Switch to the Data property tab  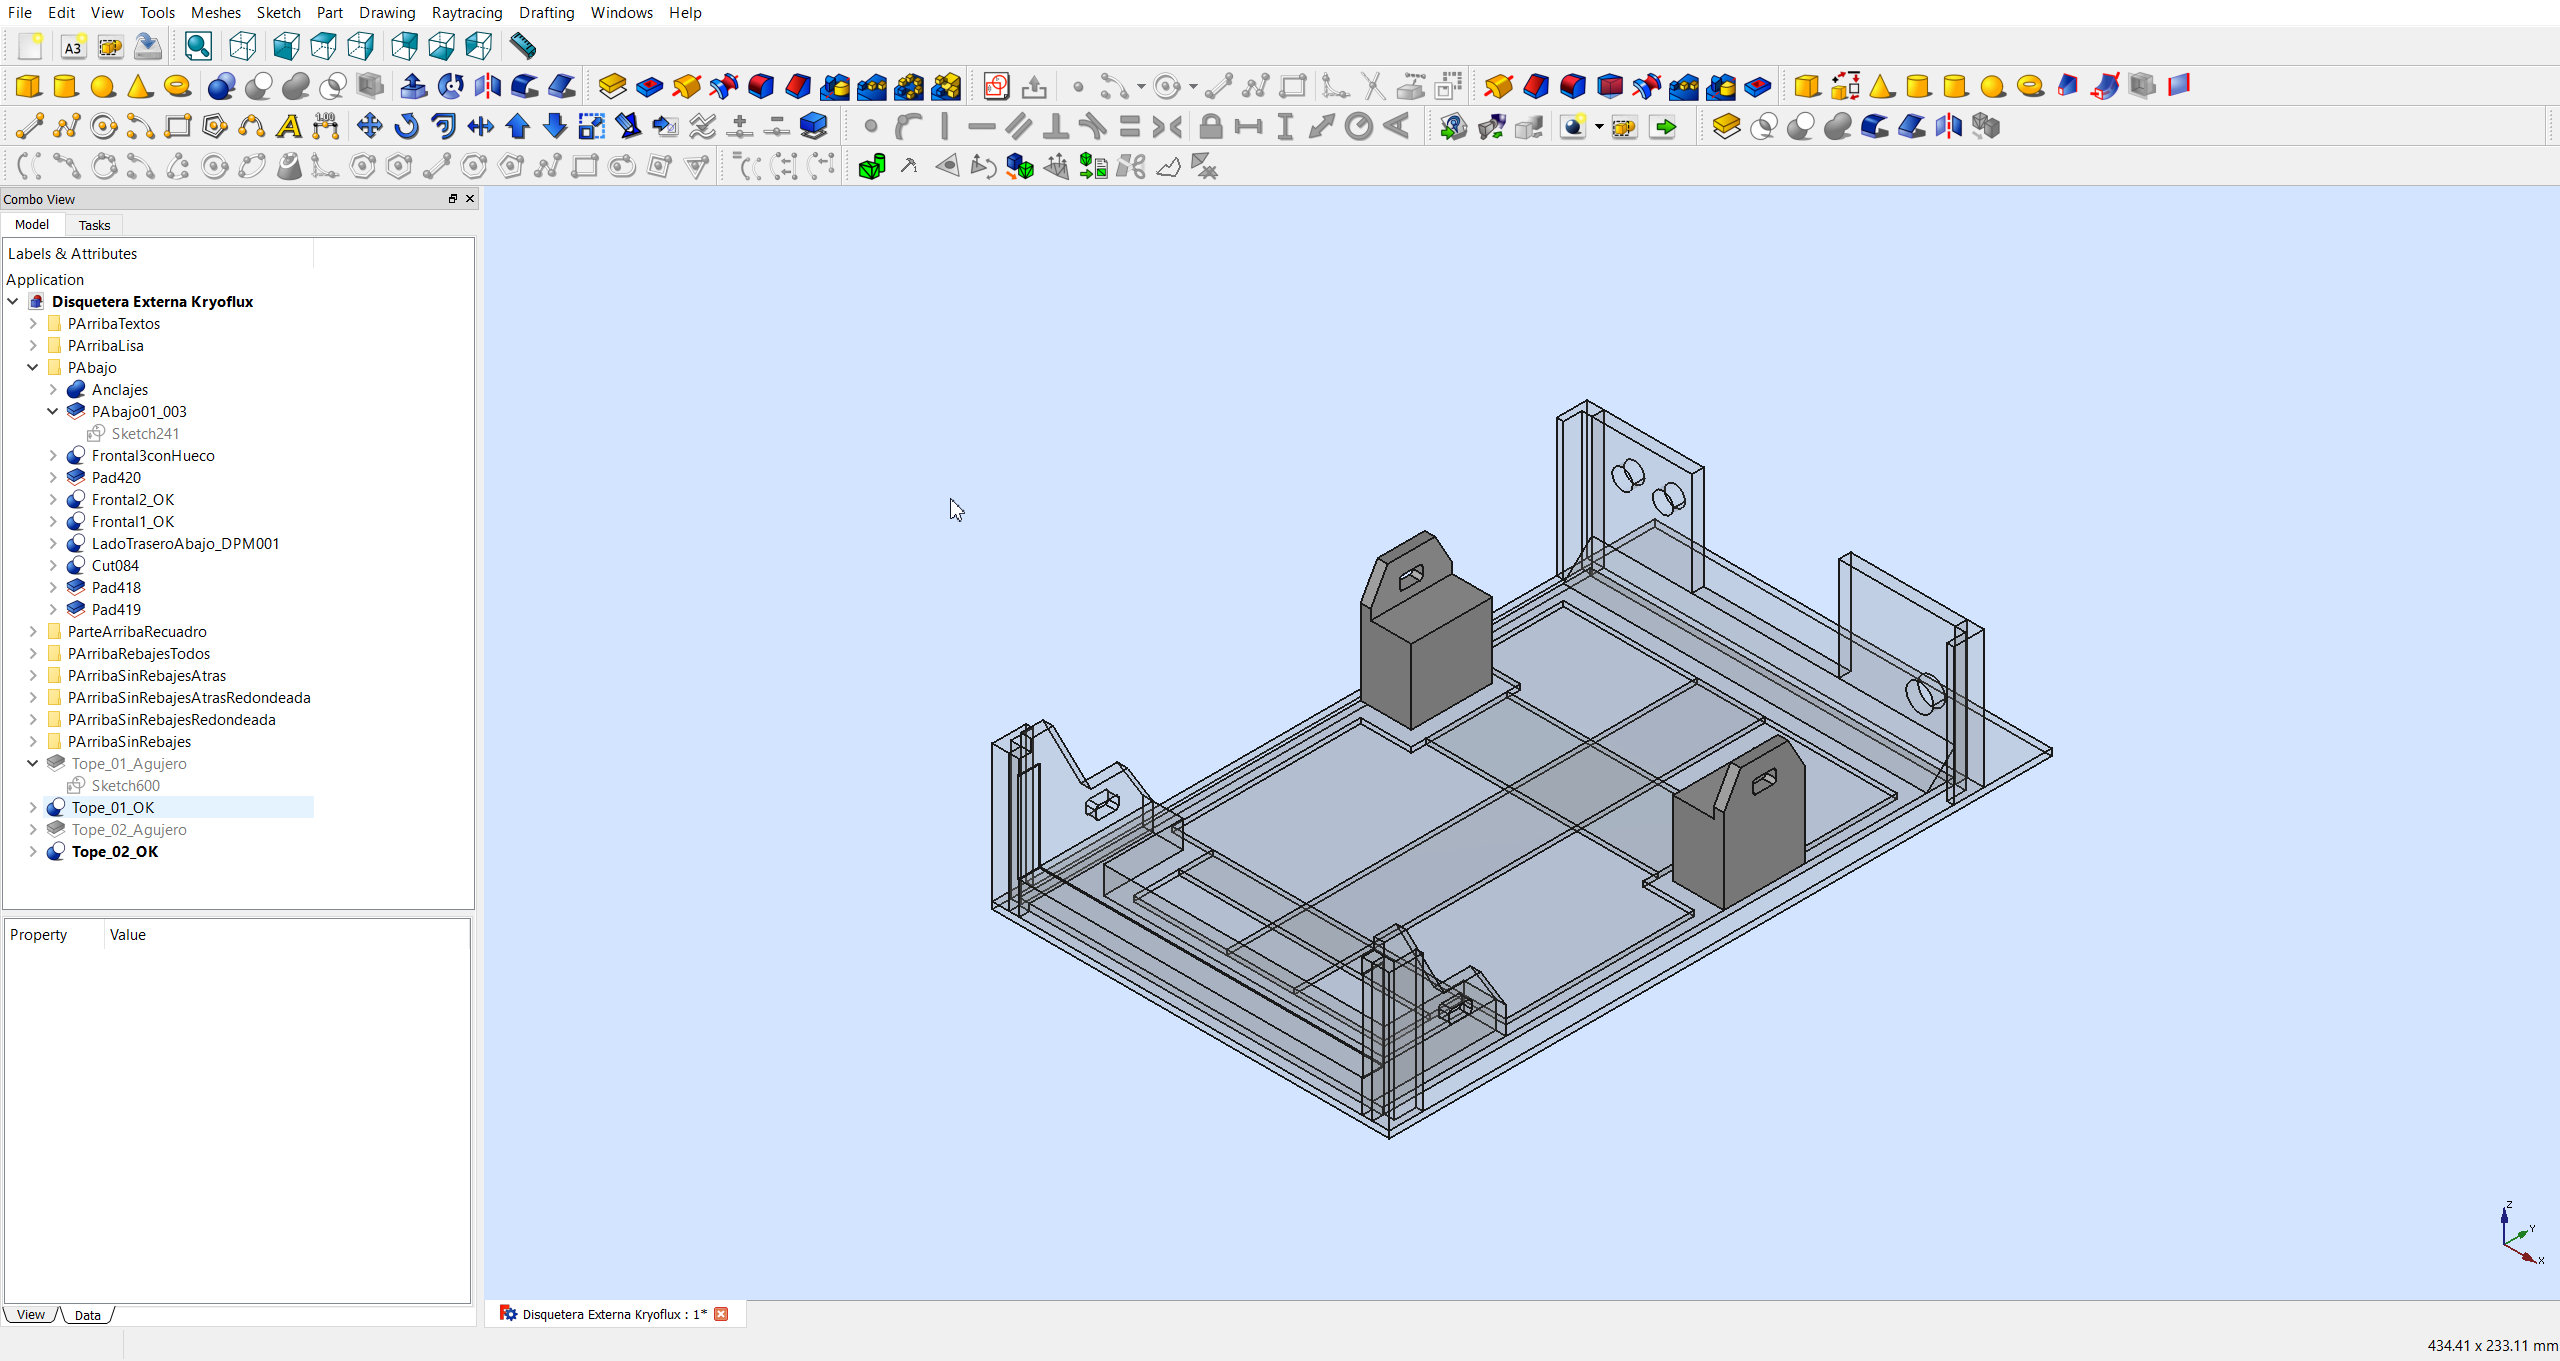click(88, 1315)
